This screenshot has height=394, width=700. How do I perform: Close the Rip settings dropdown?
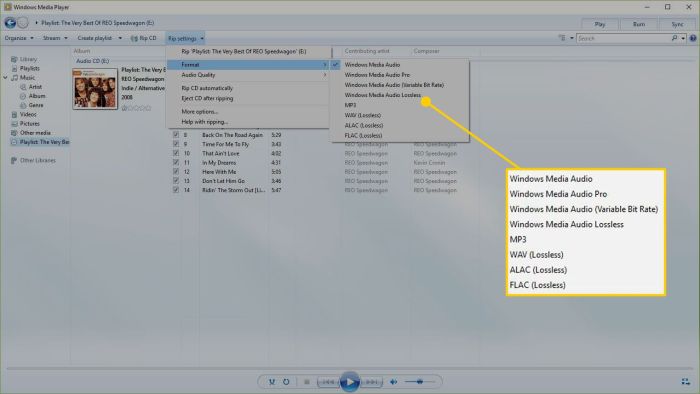pos(186,38)
